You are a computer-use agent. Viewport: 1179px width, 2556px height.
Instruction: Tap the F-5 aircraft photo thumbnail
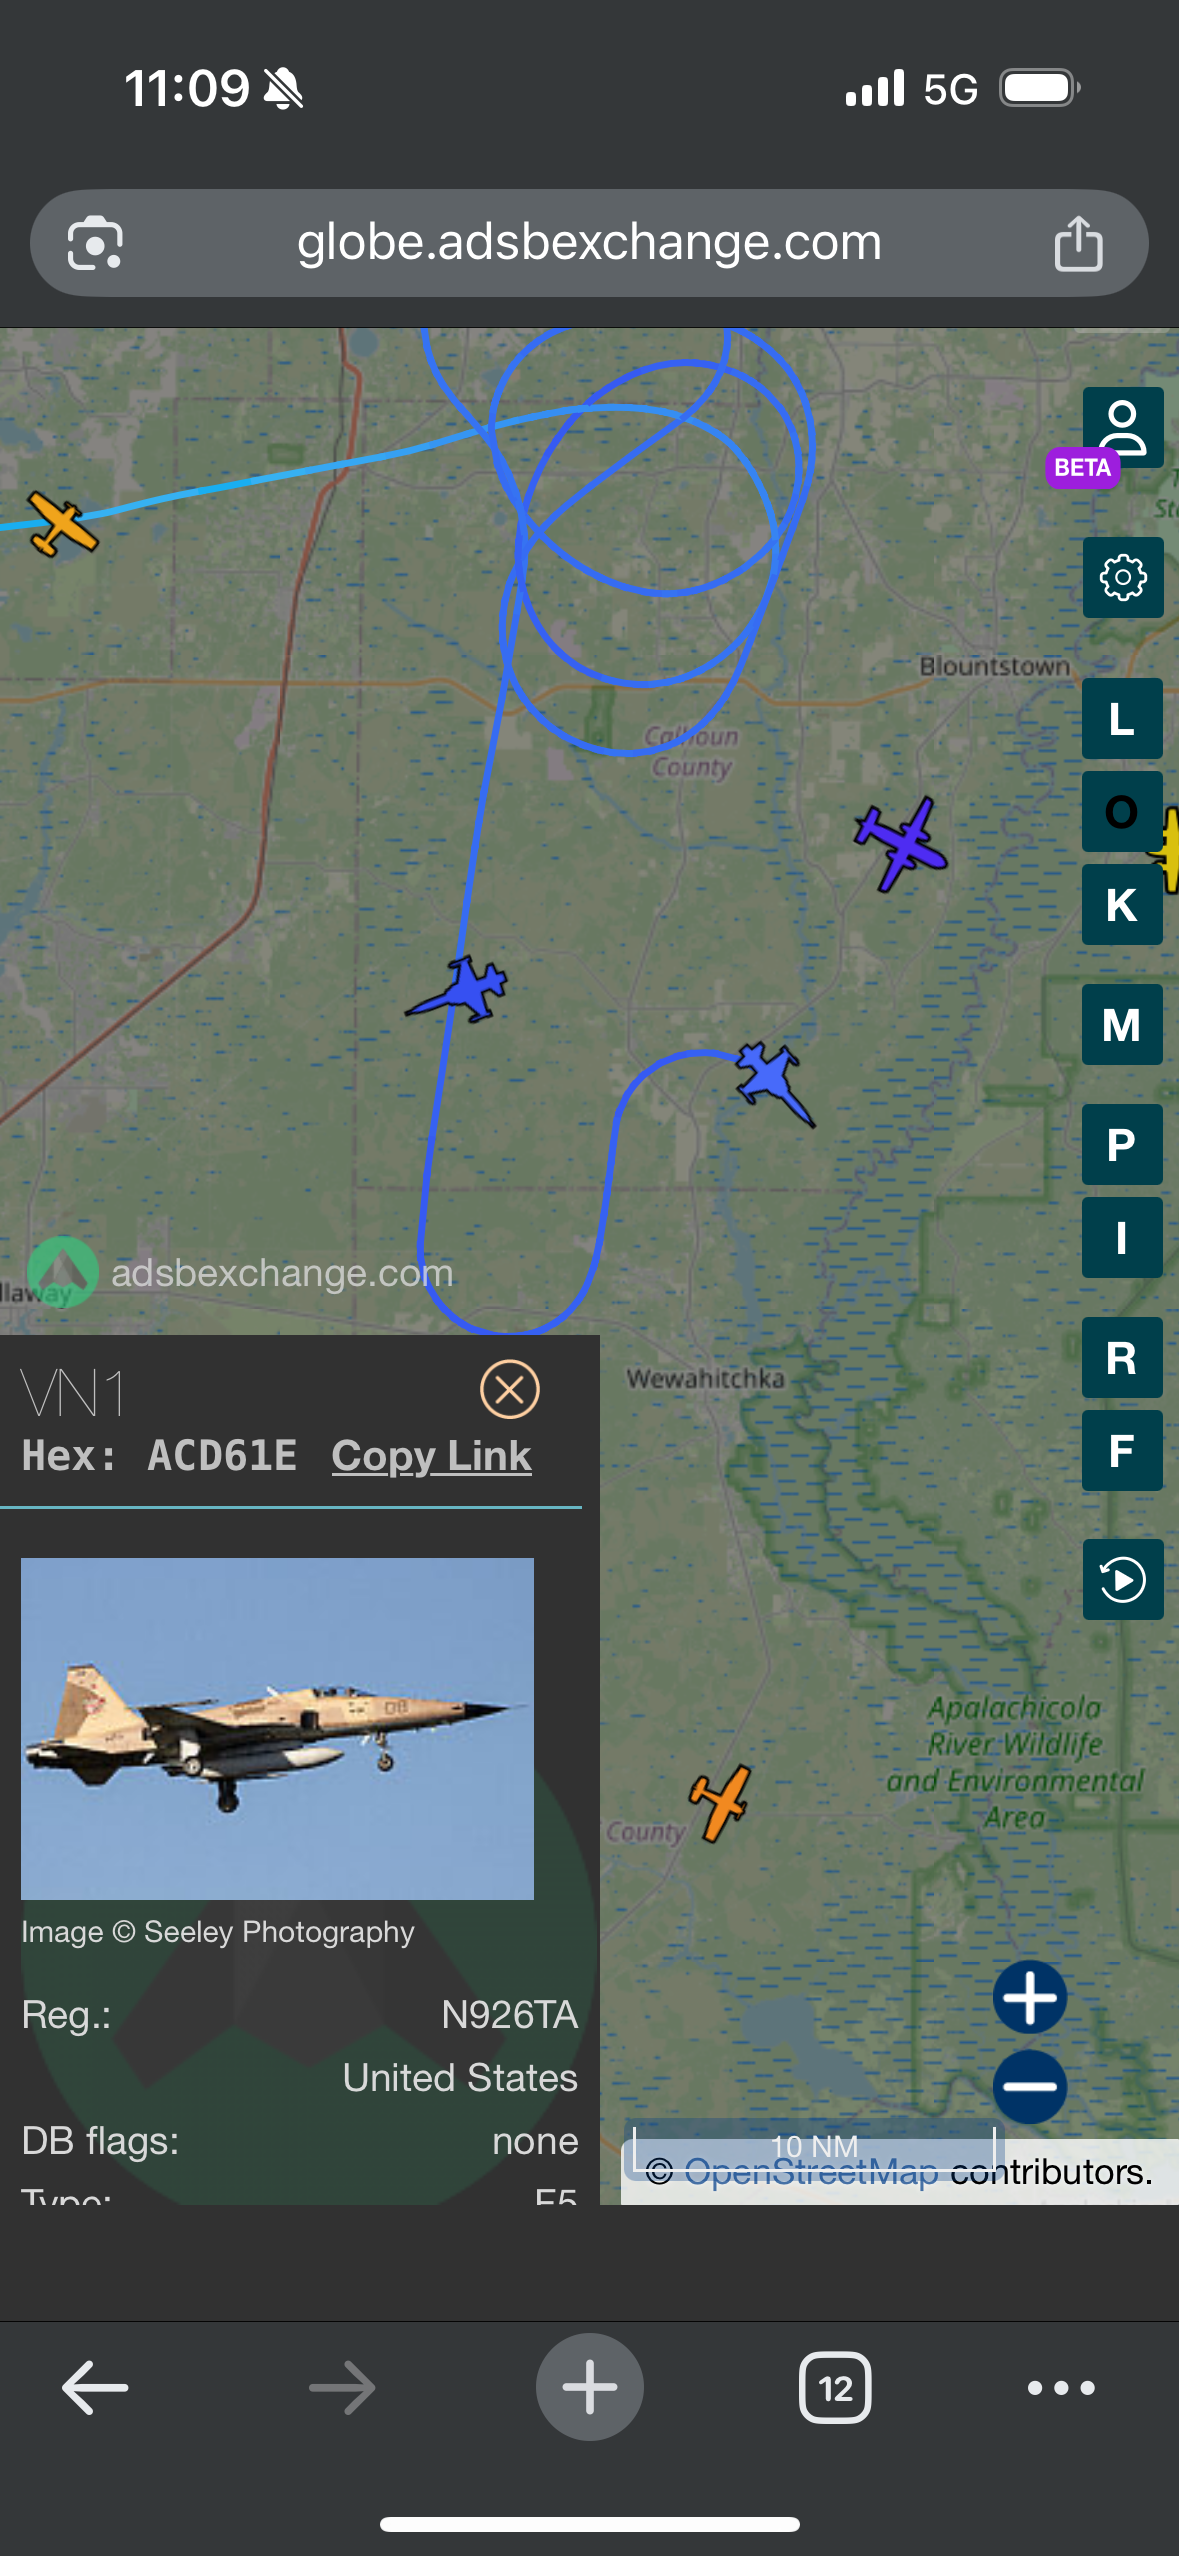[277, 1728]
